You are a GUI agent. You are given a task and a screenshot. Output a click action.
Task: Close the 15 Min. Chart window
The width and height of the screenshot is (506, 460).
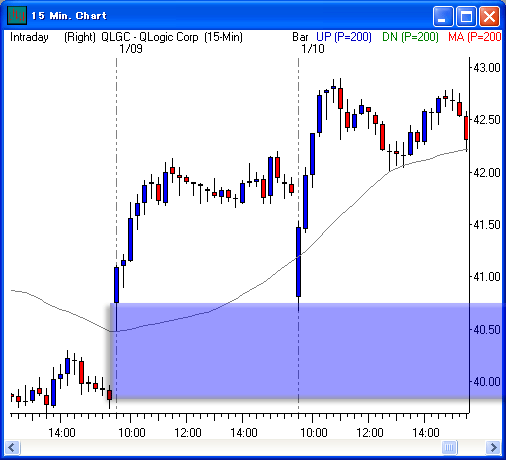(489, 16)
